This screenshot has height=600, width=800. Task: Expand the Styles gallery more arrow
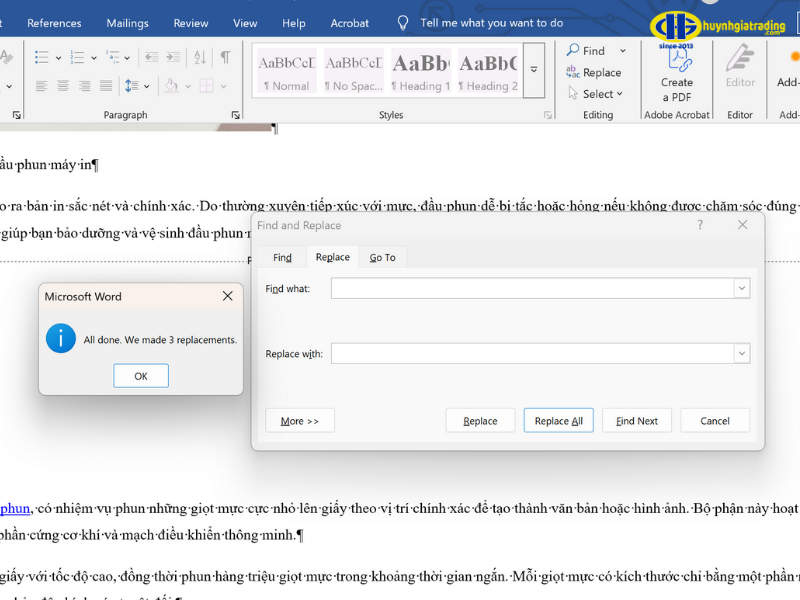point(534,69)
